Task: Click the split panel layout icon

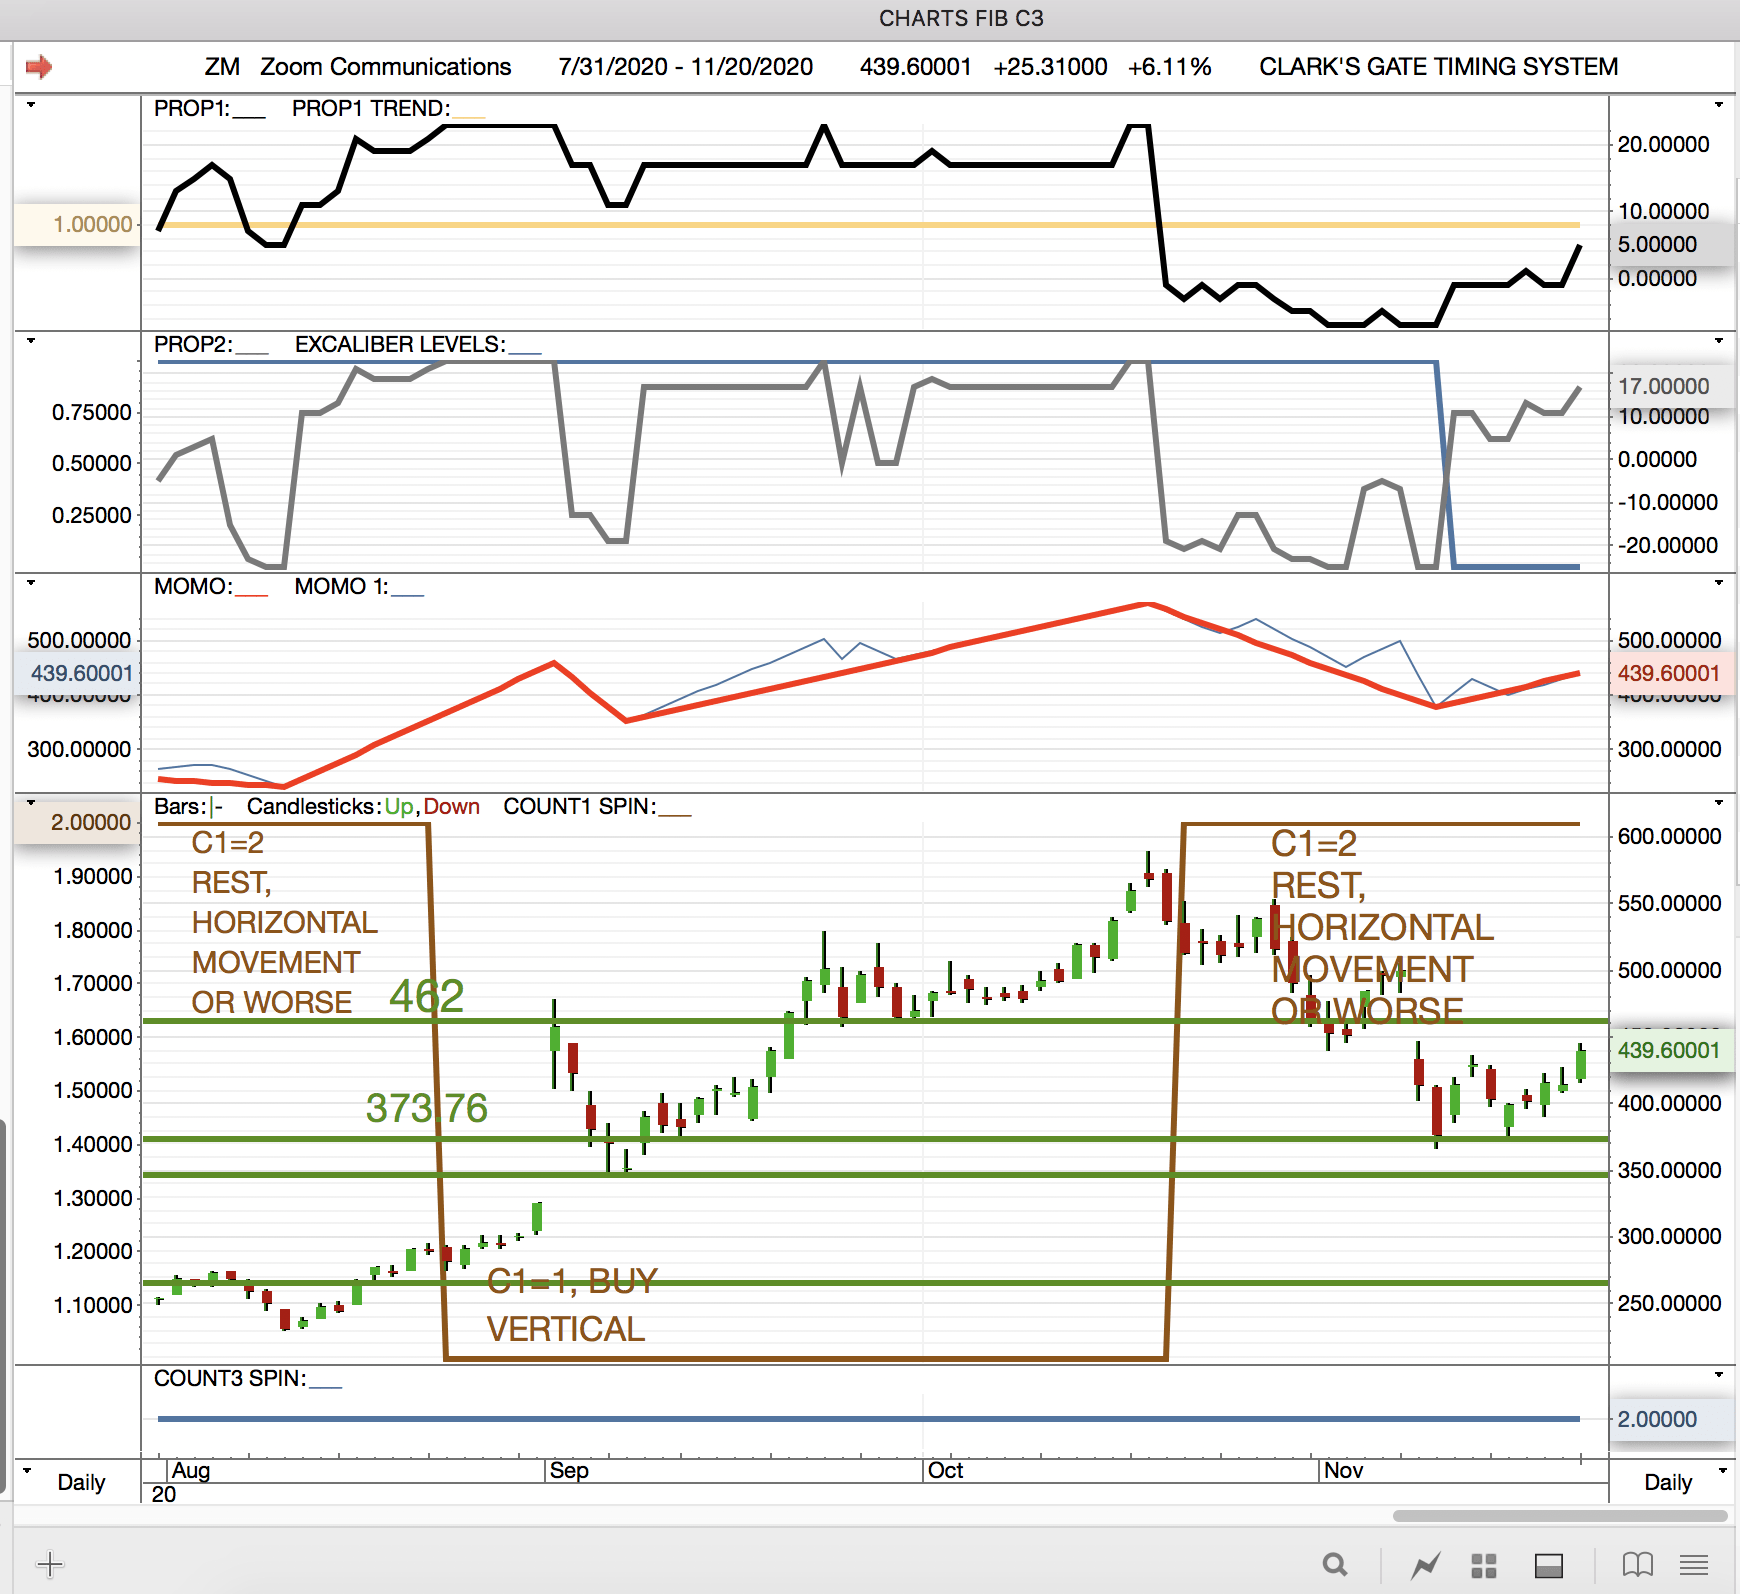Action: coord(1549,1565)
